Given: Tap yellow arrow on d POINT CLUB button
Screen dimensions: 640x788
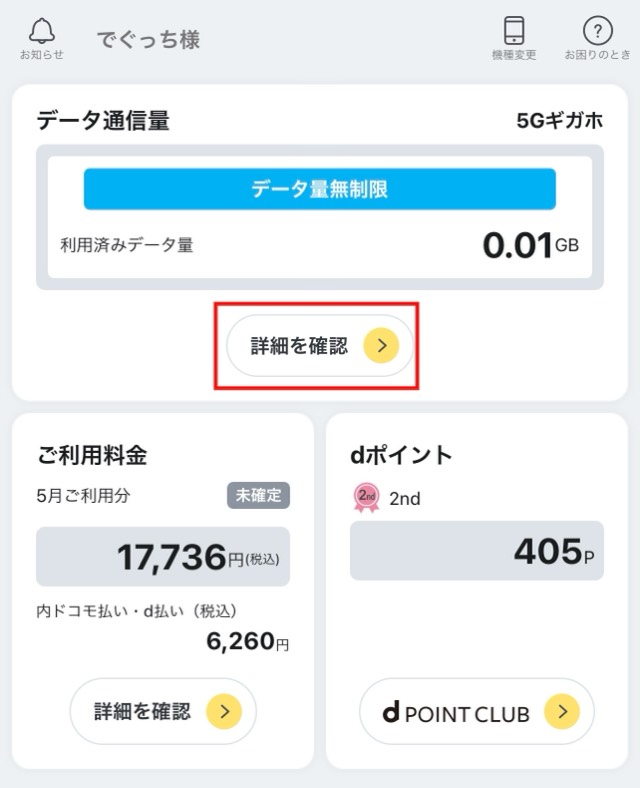Looking at the screenshot, I should 562,711.
